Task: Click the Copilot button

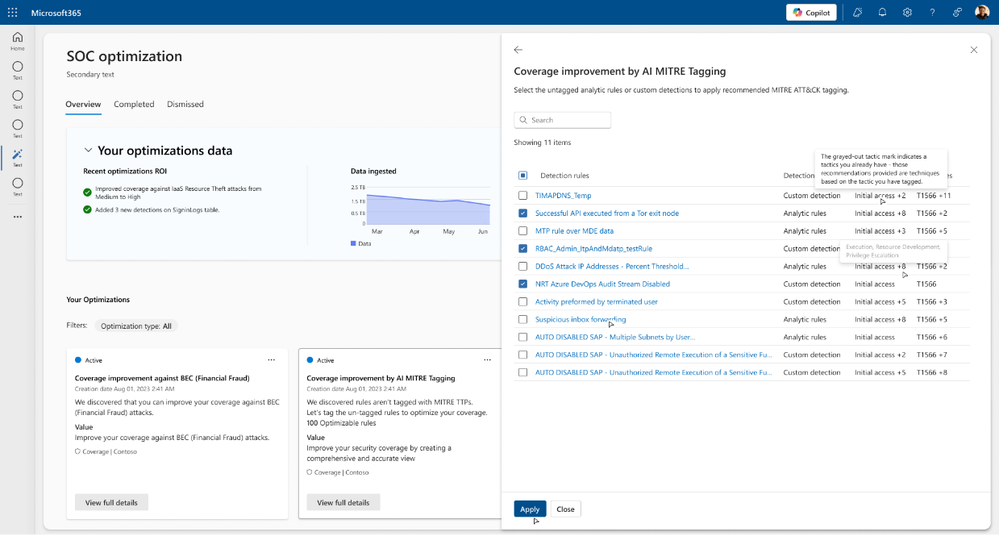Action: 811,13
